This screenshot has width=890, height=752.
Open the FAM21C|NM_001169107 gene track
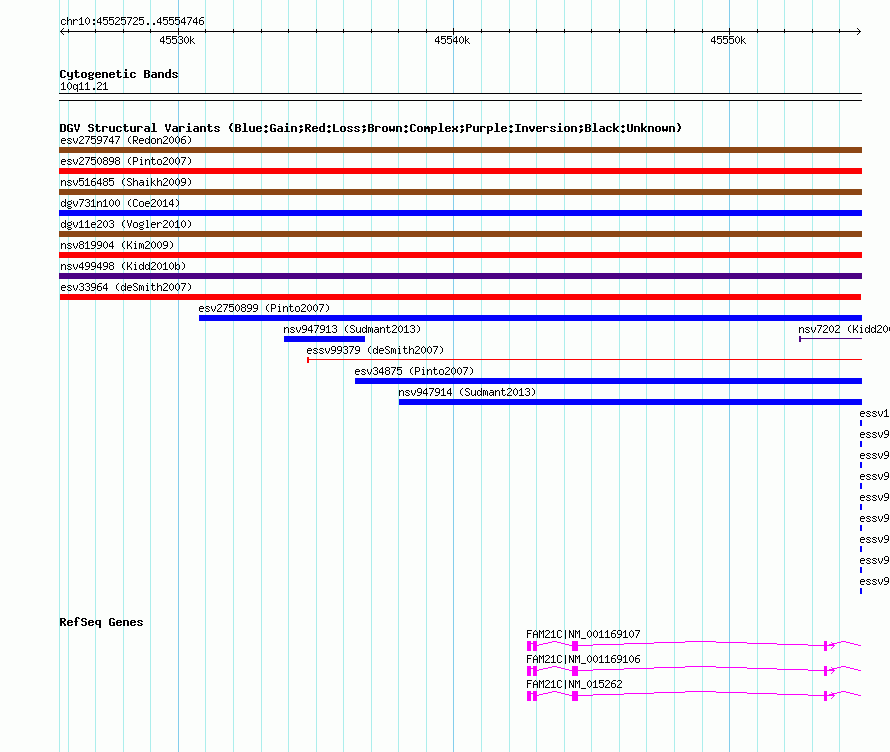click(x=694, y=646)
